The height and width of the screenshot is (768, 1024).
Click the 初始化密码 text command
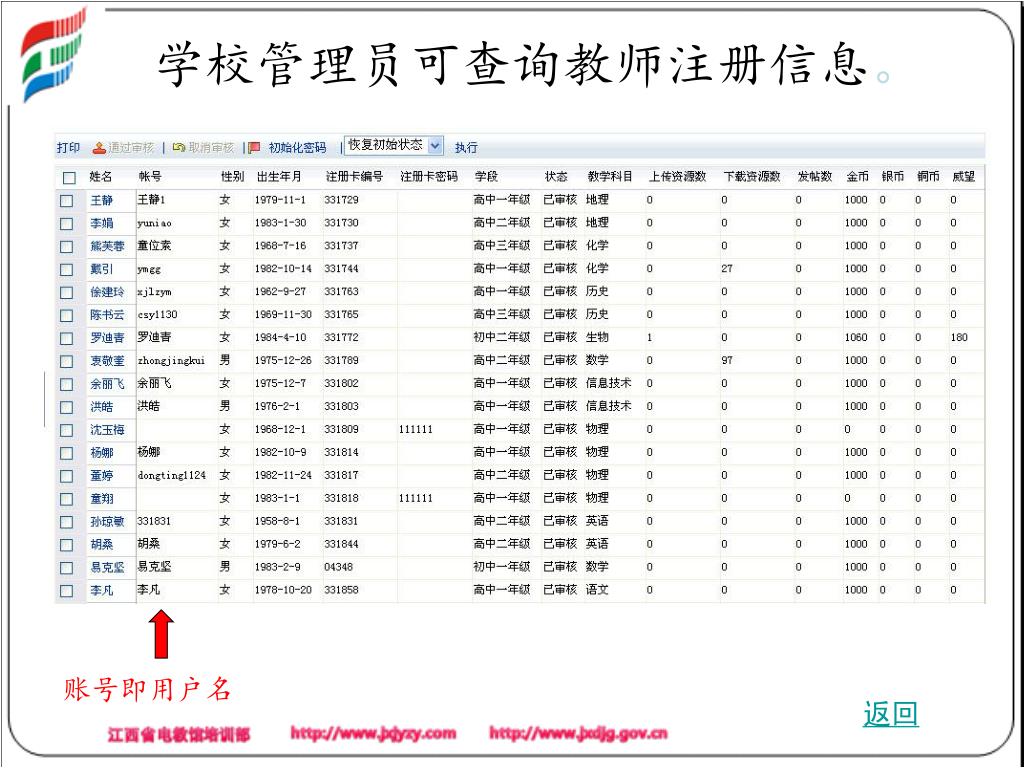coord(297,148)
